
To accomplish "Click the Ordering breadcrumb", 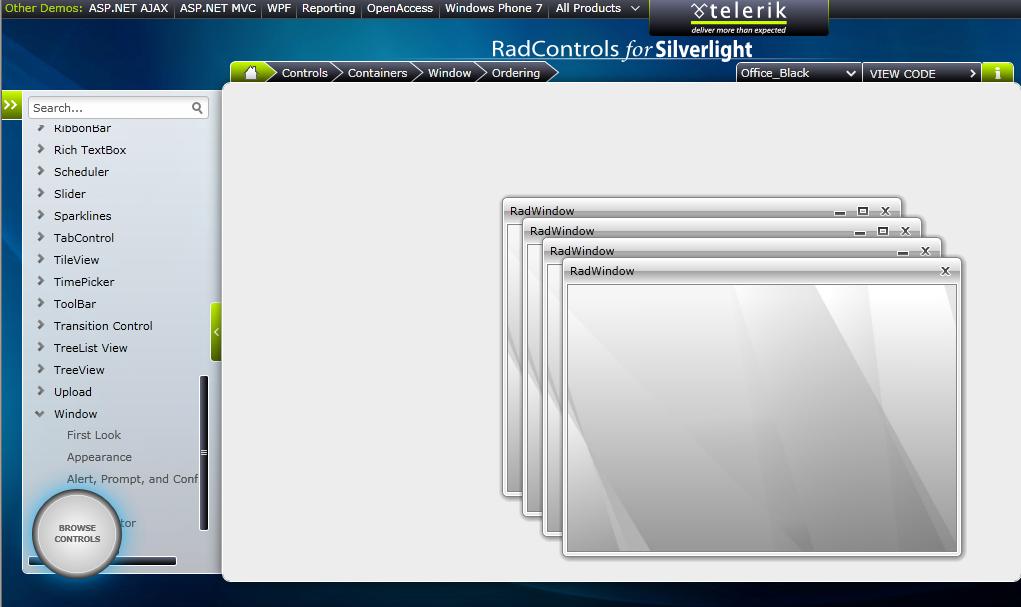I will pos(516,73).
